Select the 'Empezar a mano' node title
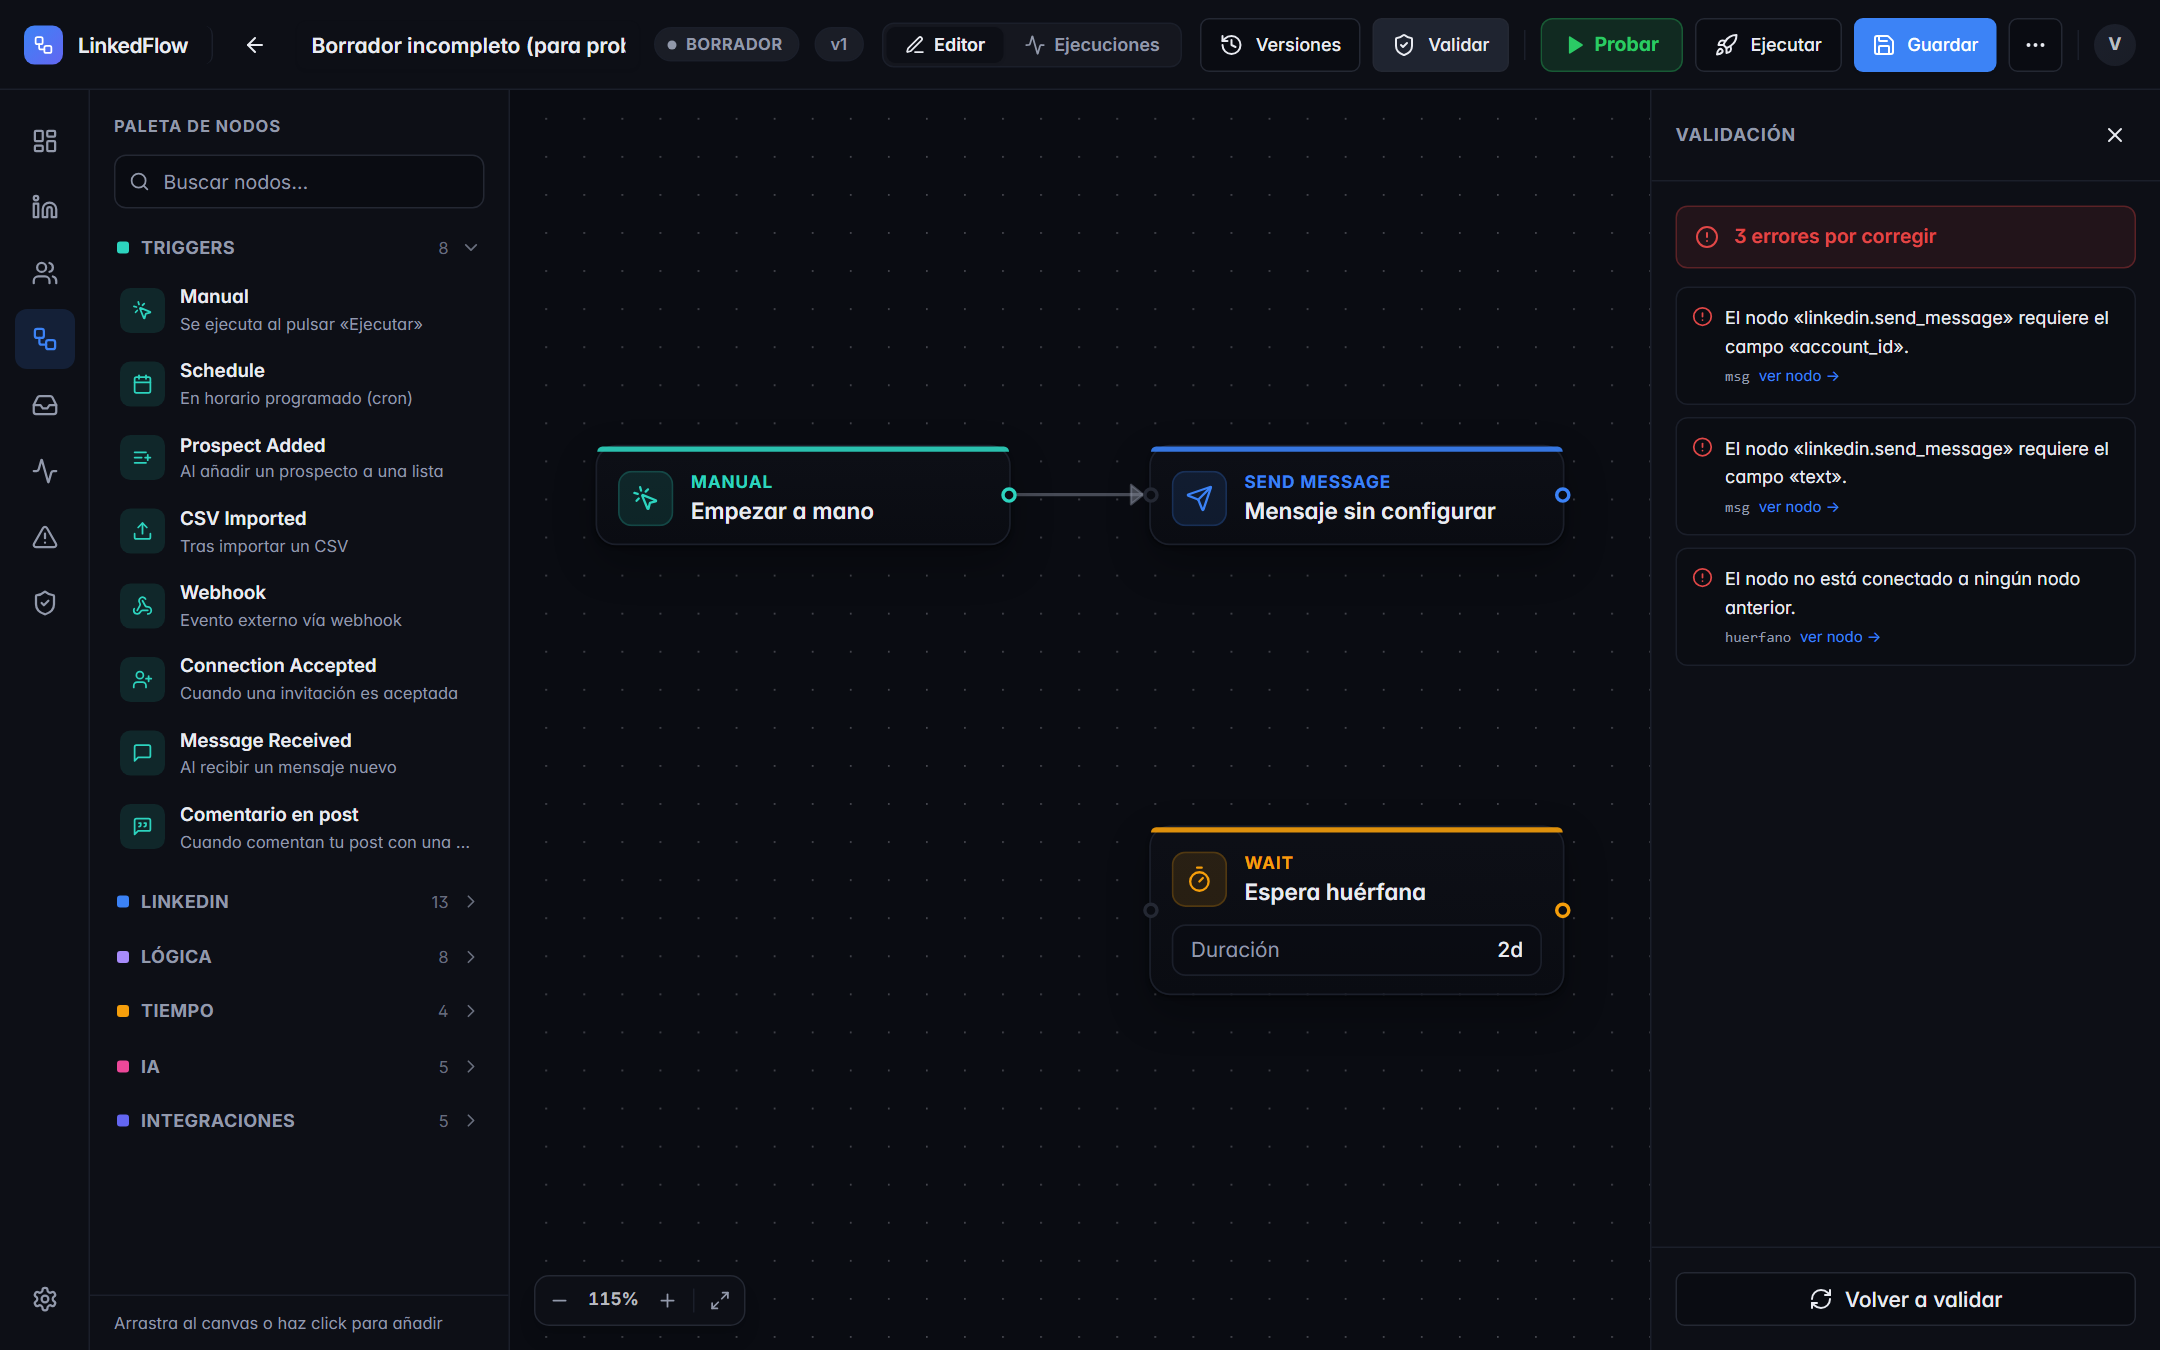Viewport: 2160px width, 1350px height. tap(782, 511)
